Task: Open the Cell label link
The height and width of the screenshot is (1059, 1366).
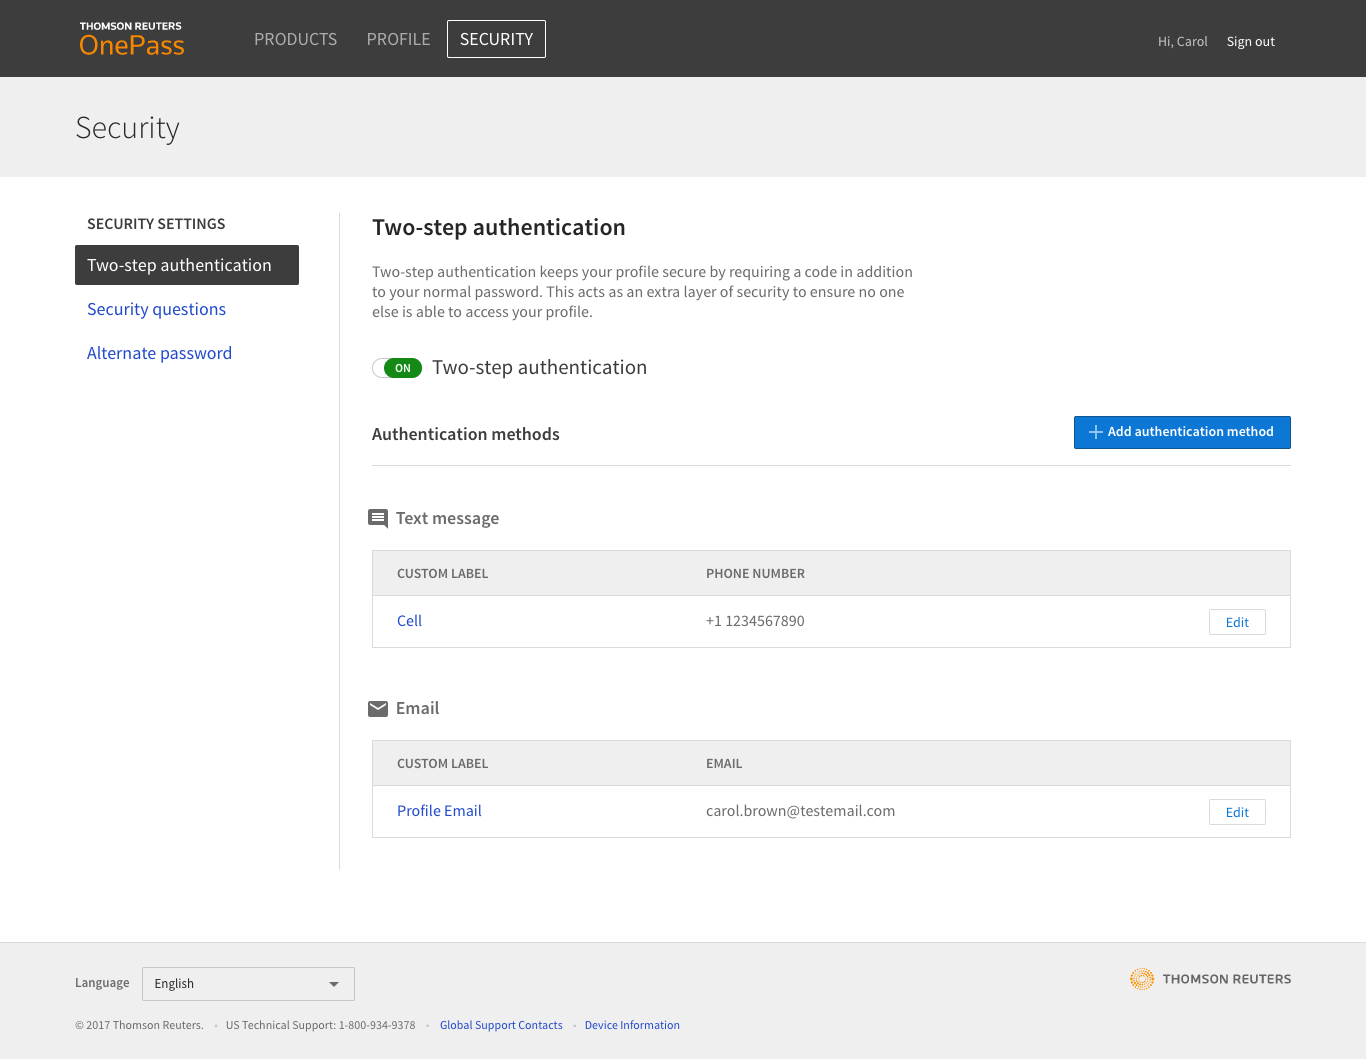Action: (409, 621)
